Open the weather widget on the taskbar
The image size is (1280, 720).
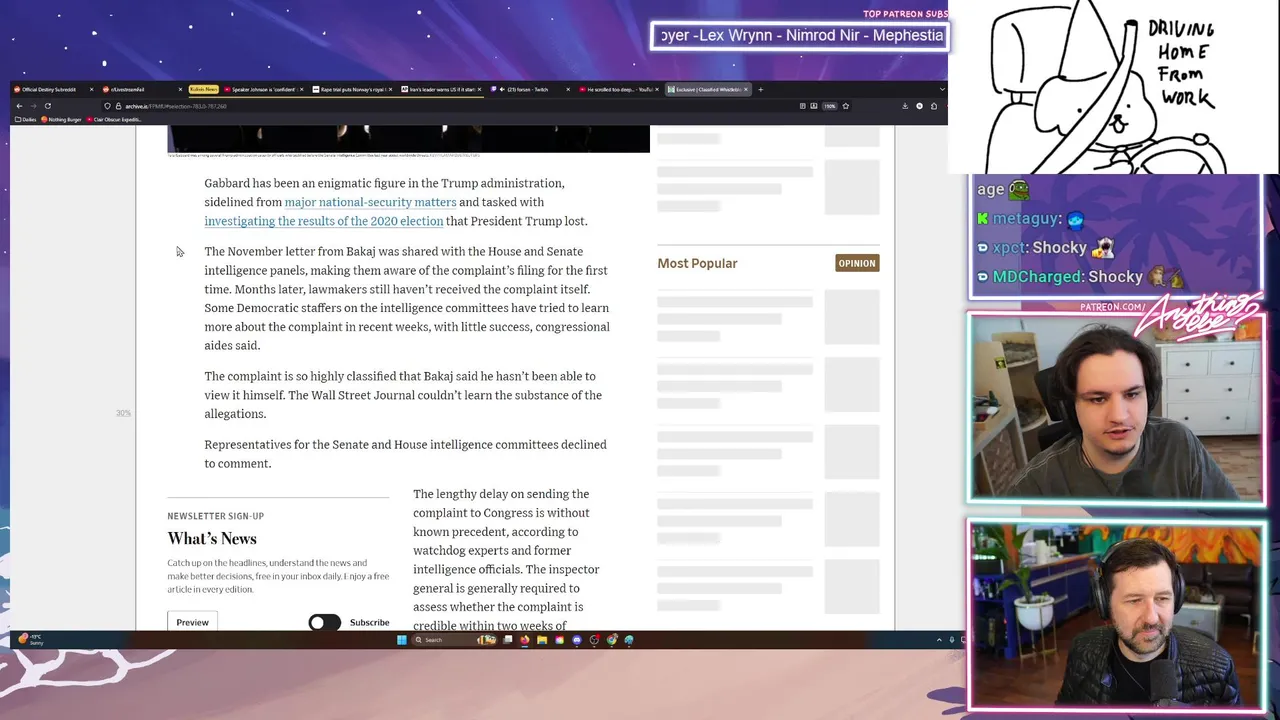tap(30, 639)
